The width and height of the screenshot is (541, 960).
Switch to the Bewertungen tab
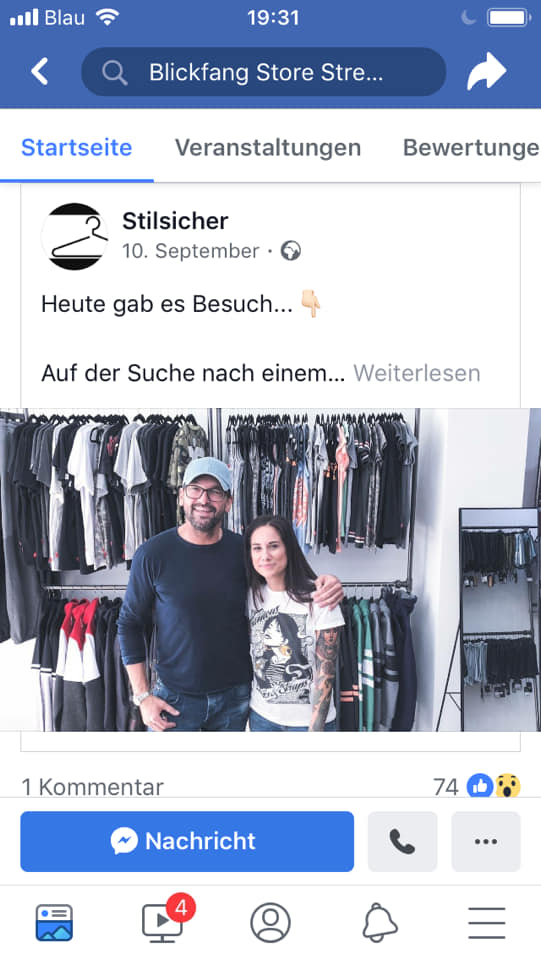click(x=471, y=148)
